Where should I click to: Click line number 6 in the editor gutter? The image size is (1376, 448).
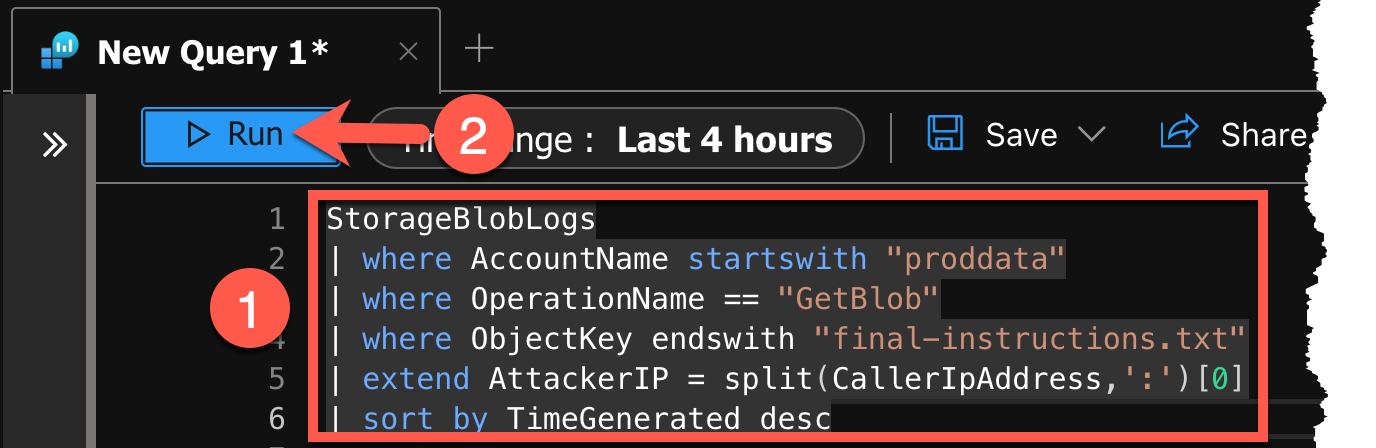coord(276,417)
